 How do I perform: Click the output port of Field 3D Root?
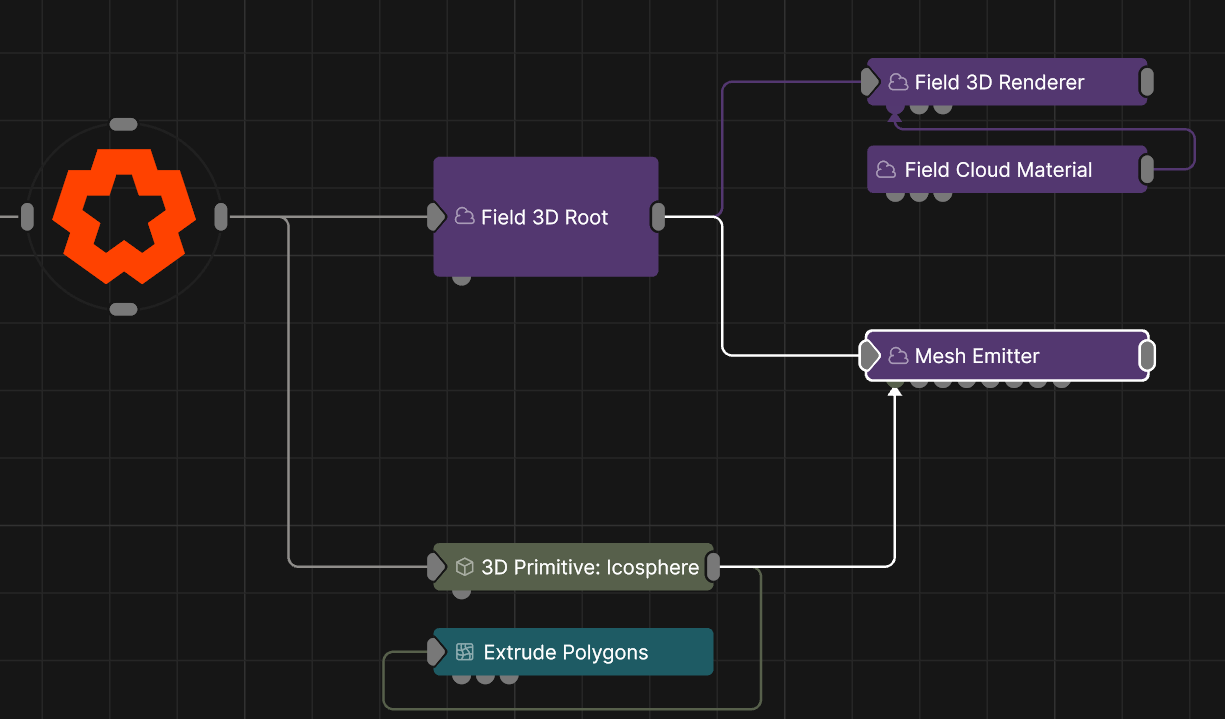[x=658, y=216]
